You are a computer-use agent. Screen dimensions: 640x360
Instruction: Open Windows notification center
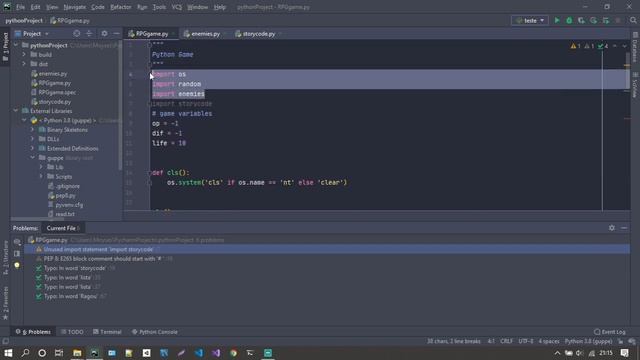[624, 353]
